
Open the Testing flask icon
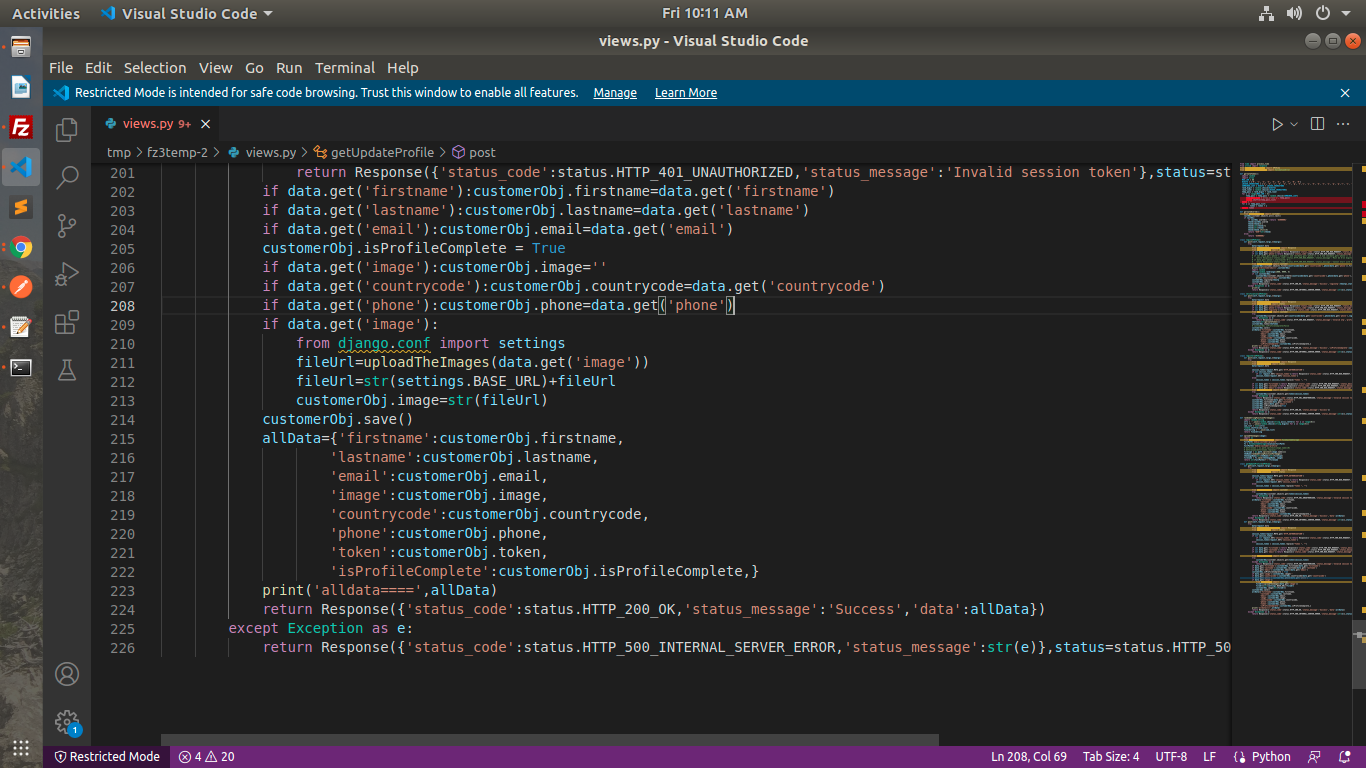67,370
